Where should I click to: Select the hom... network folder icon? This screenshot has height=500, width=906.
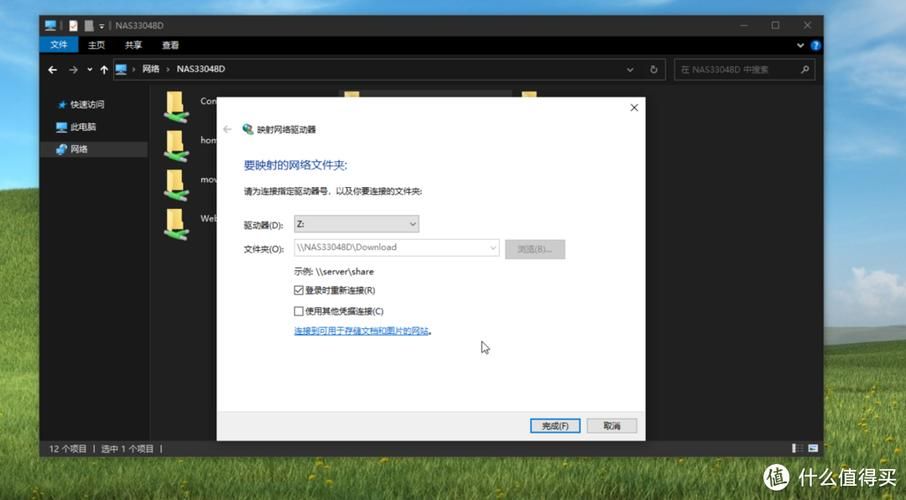[176, 146]
